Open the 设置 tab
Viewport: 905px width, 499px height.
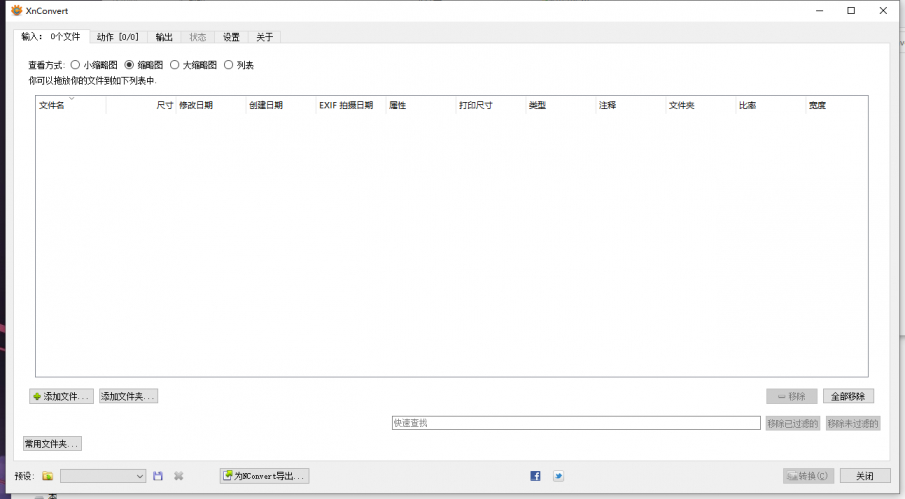point(231,37)
